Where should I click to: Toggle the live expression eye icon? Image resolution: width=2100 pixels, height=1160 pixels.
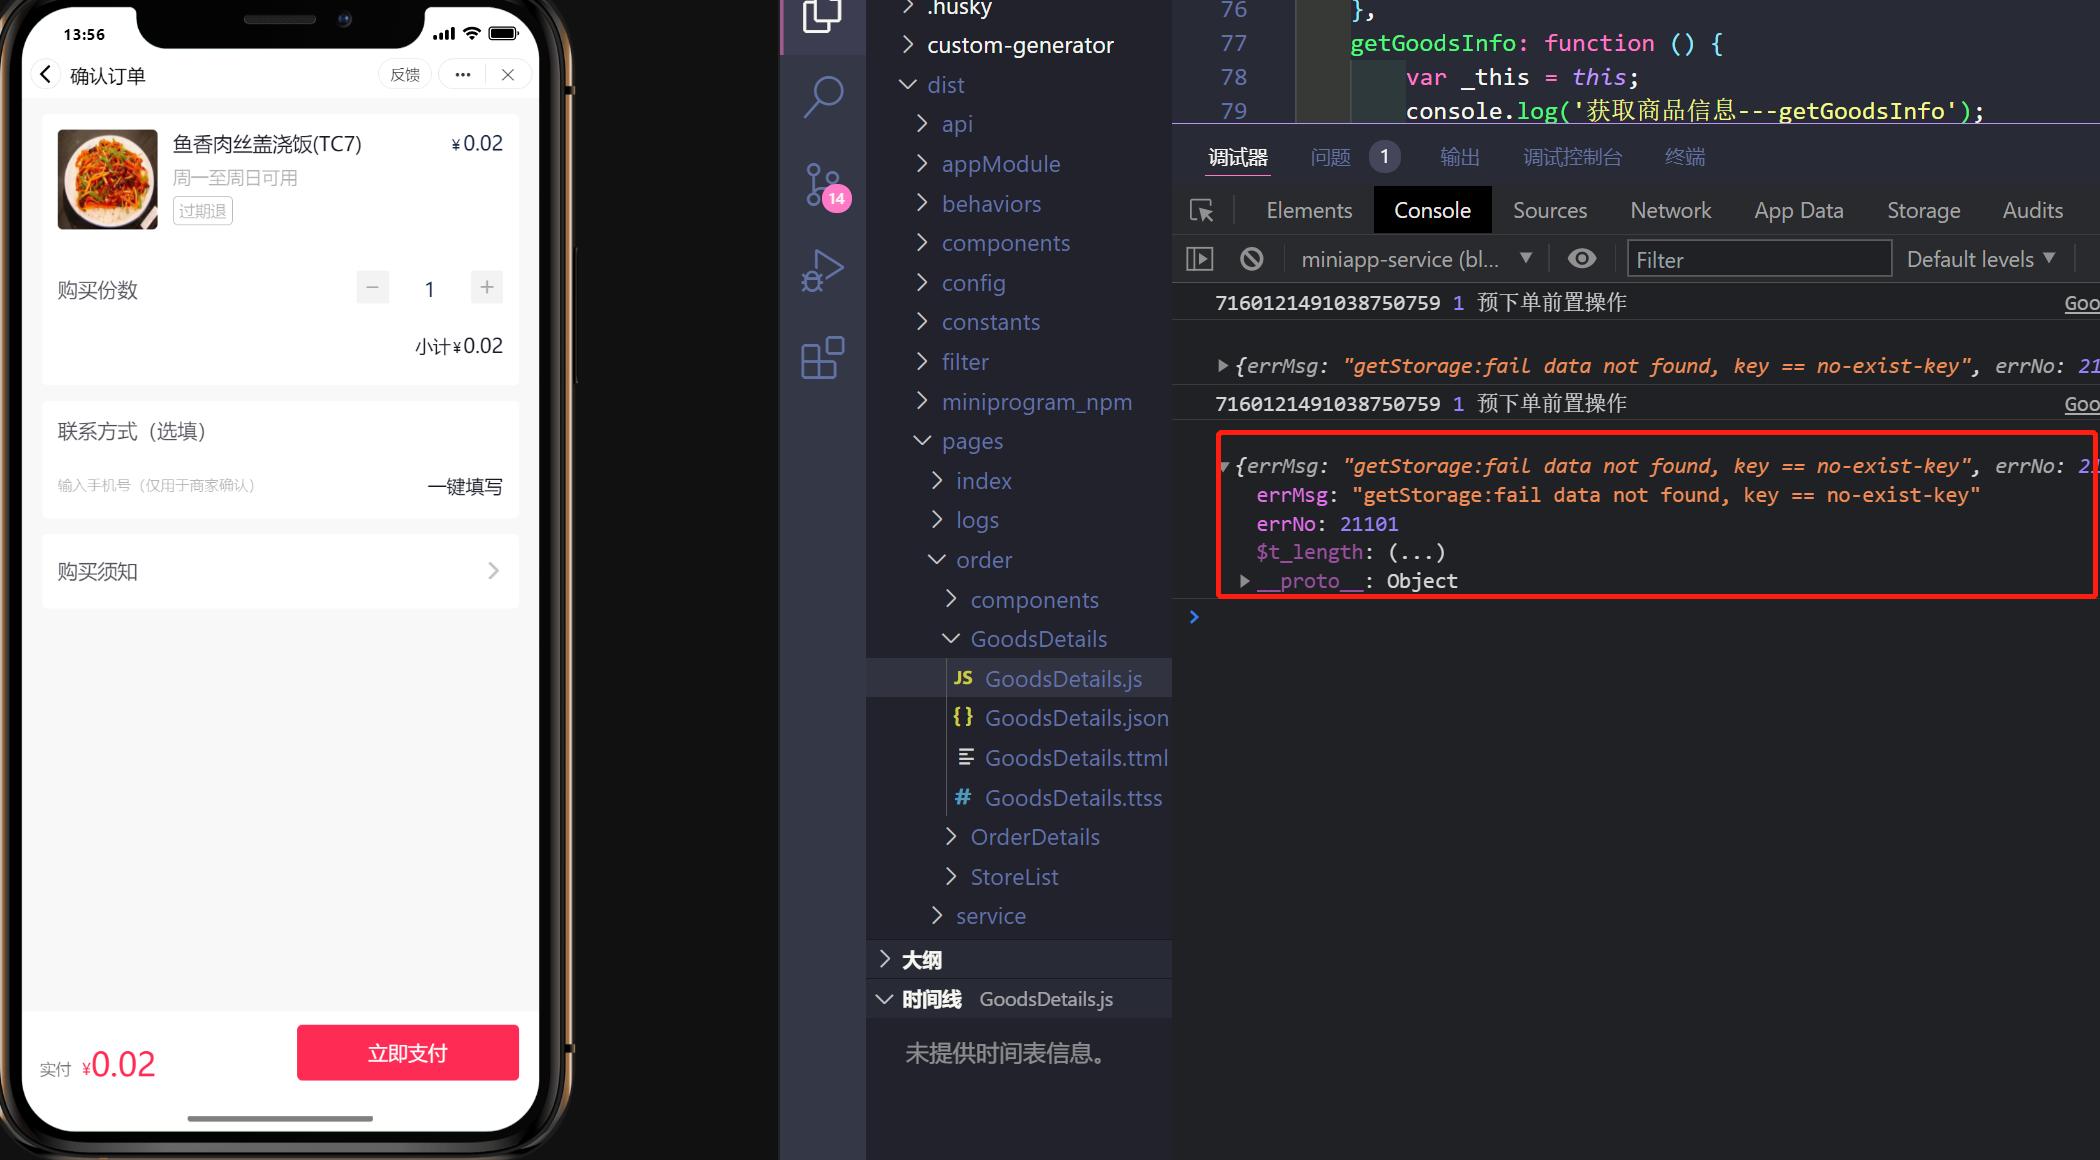[1581, 259]
